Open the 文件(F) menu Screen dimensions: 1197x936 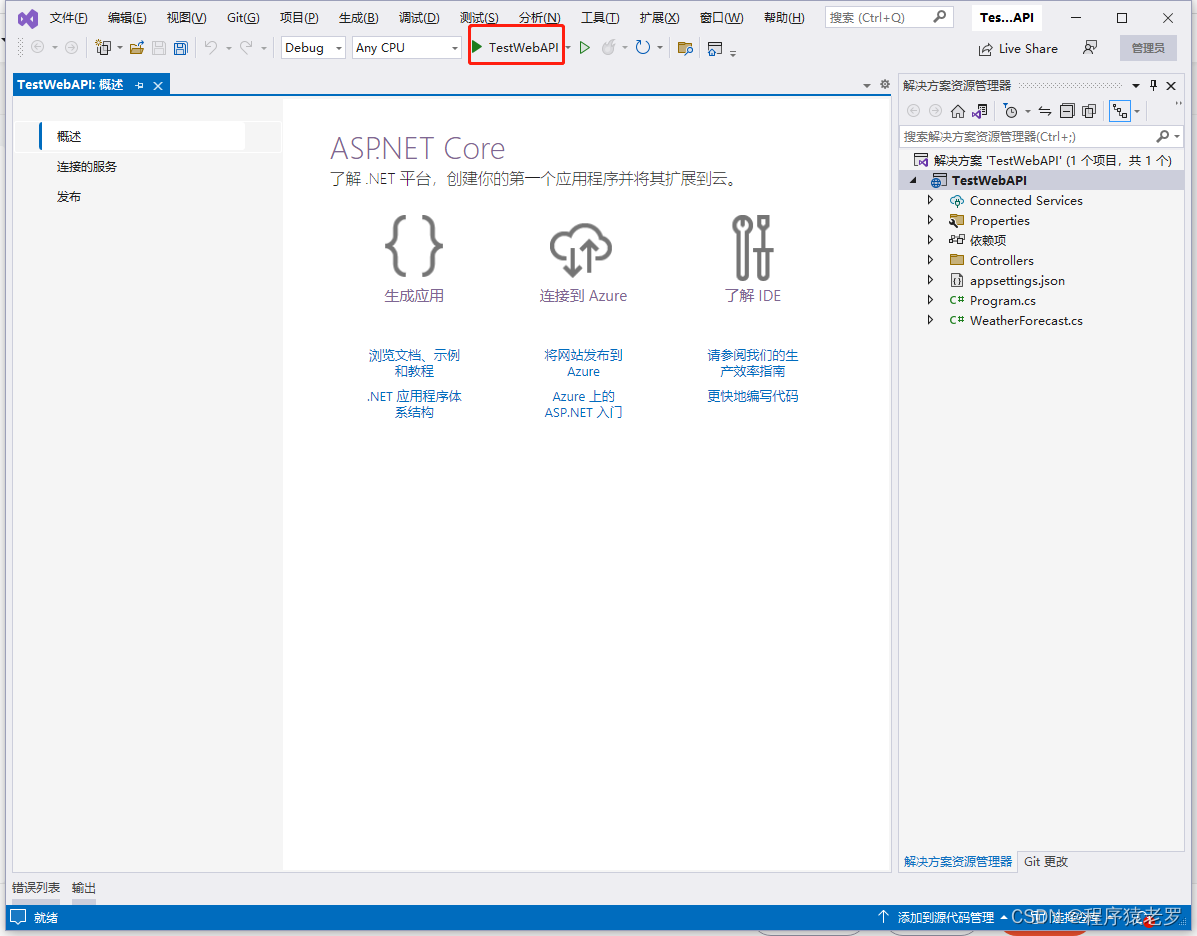69,18
